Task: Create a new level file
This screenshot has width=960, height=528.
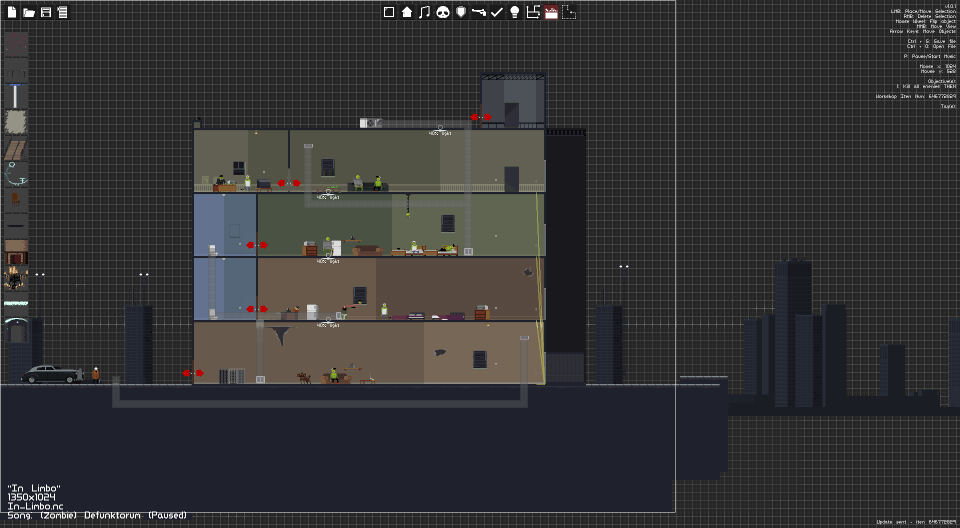Action: pyautogui.click(x=12, y=12)
